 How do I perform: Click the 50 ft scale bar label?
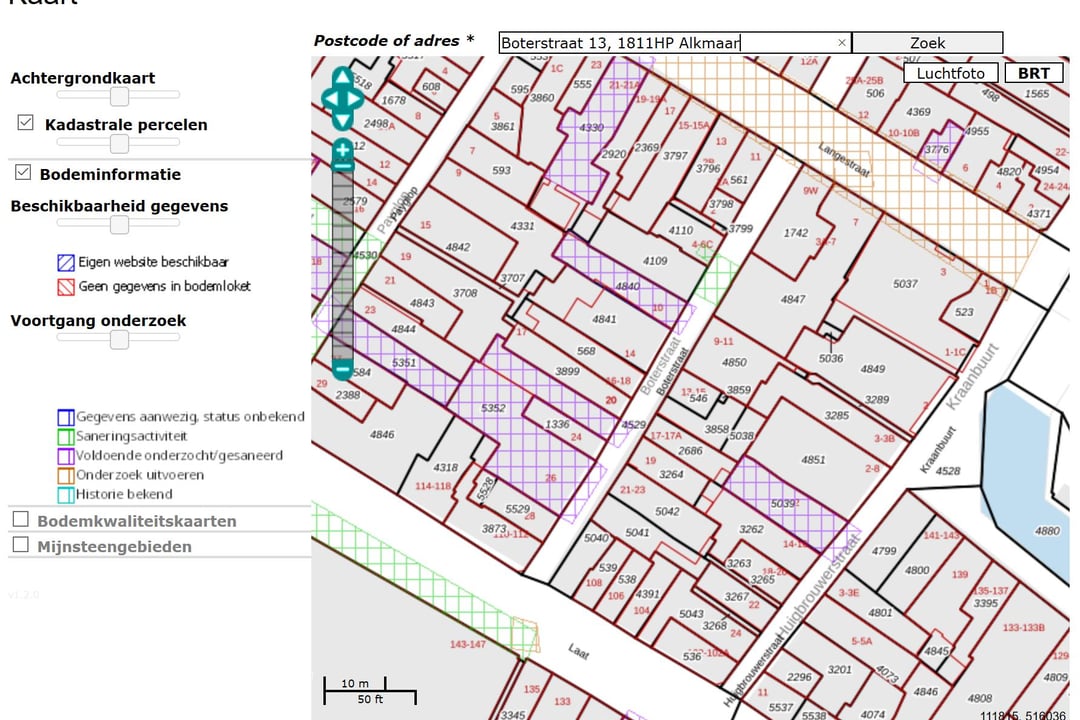click(370, 699)
